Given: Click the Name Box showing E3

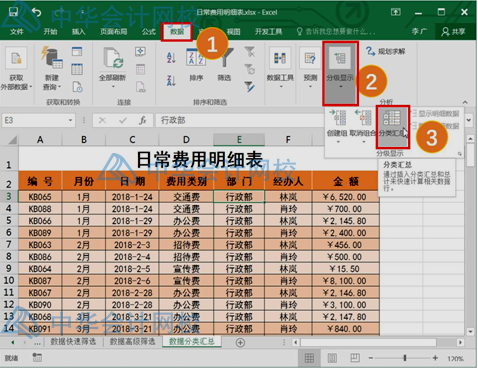Looking at the screenshot, I should pos(35,120).
